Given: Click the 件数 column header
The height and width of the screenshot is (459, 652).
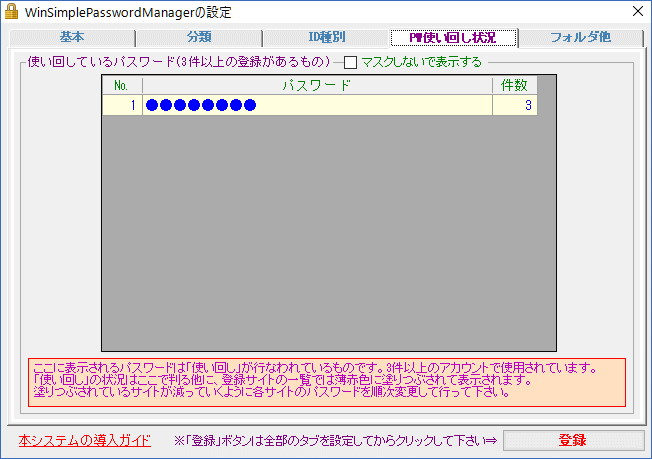Looking at the screenshot, I should pos(515,85).
